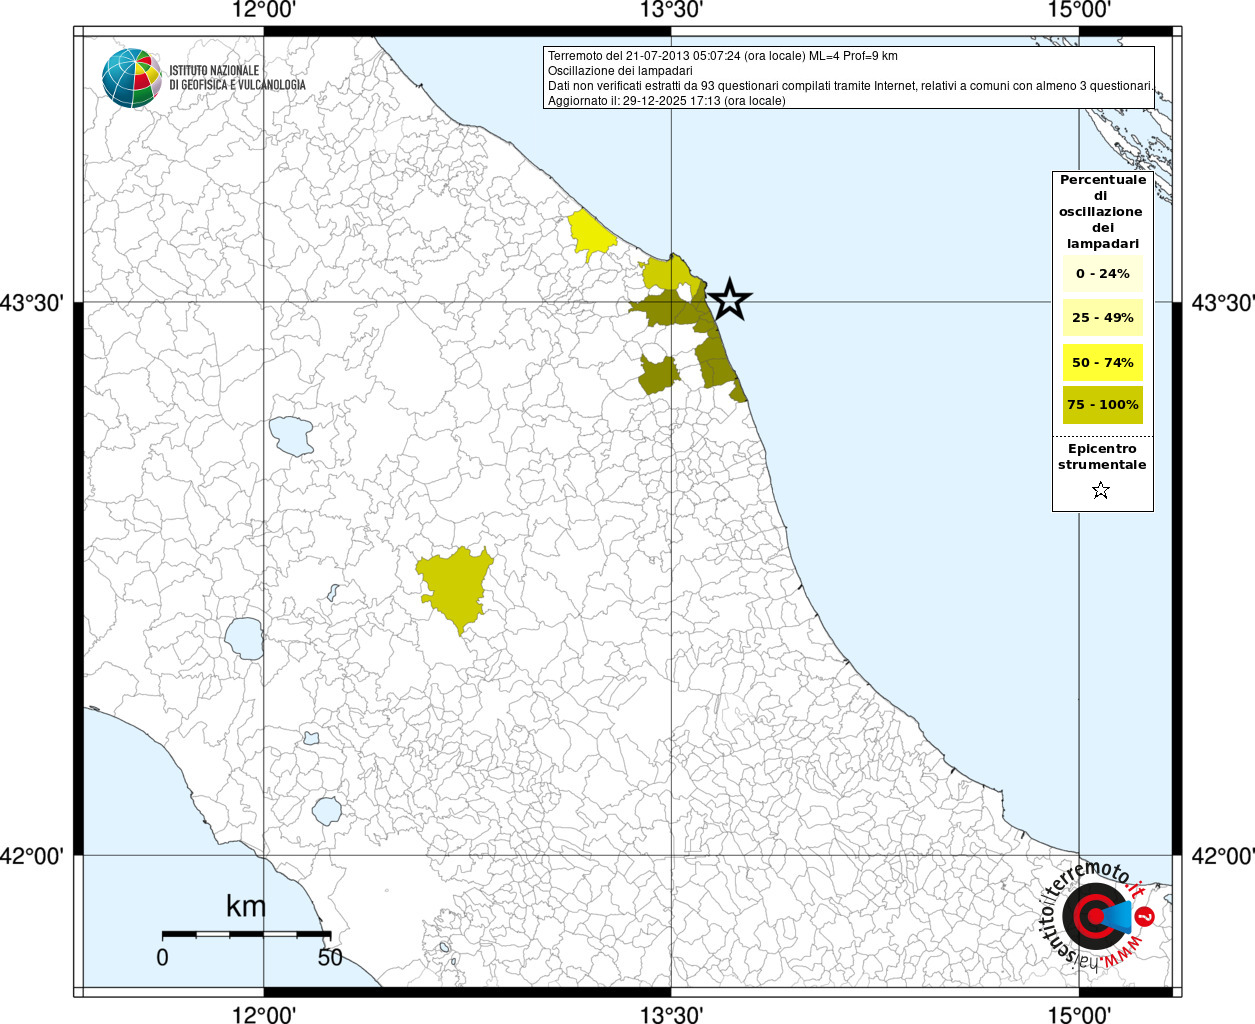Click the bright yellow coastal municipality
The width and height of the screenshot is (1255, 1024).
590,234
